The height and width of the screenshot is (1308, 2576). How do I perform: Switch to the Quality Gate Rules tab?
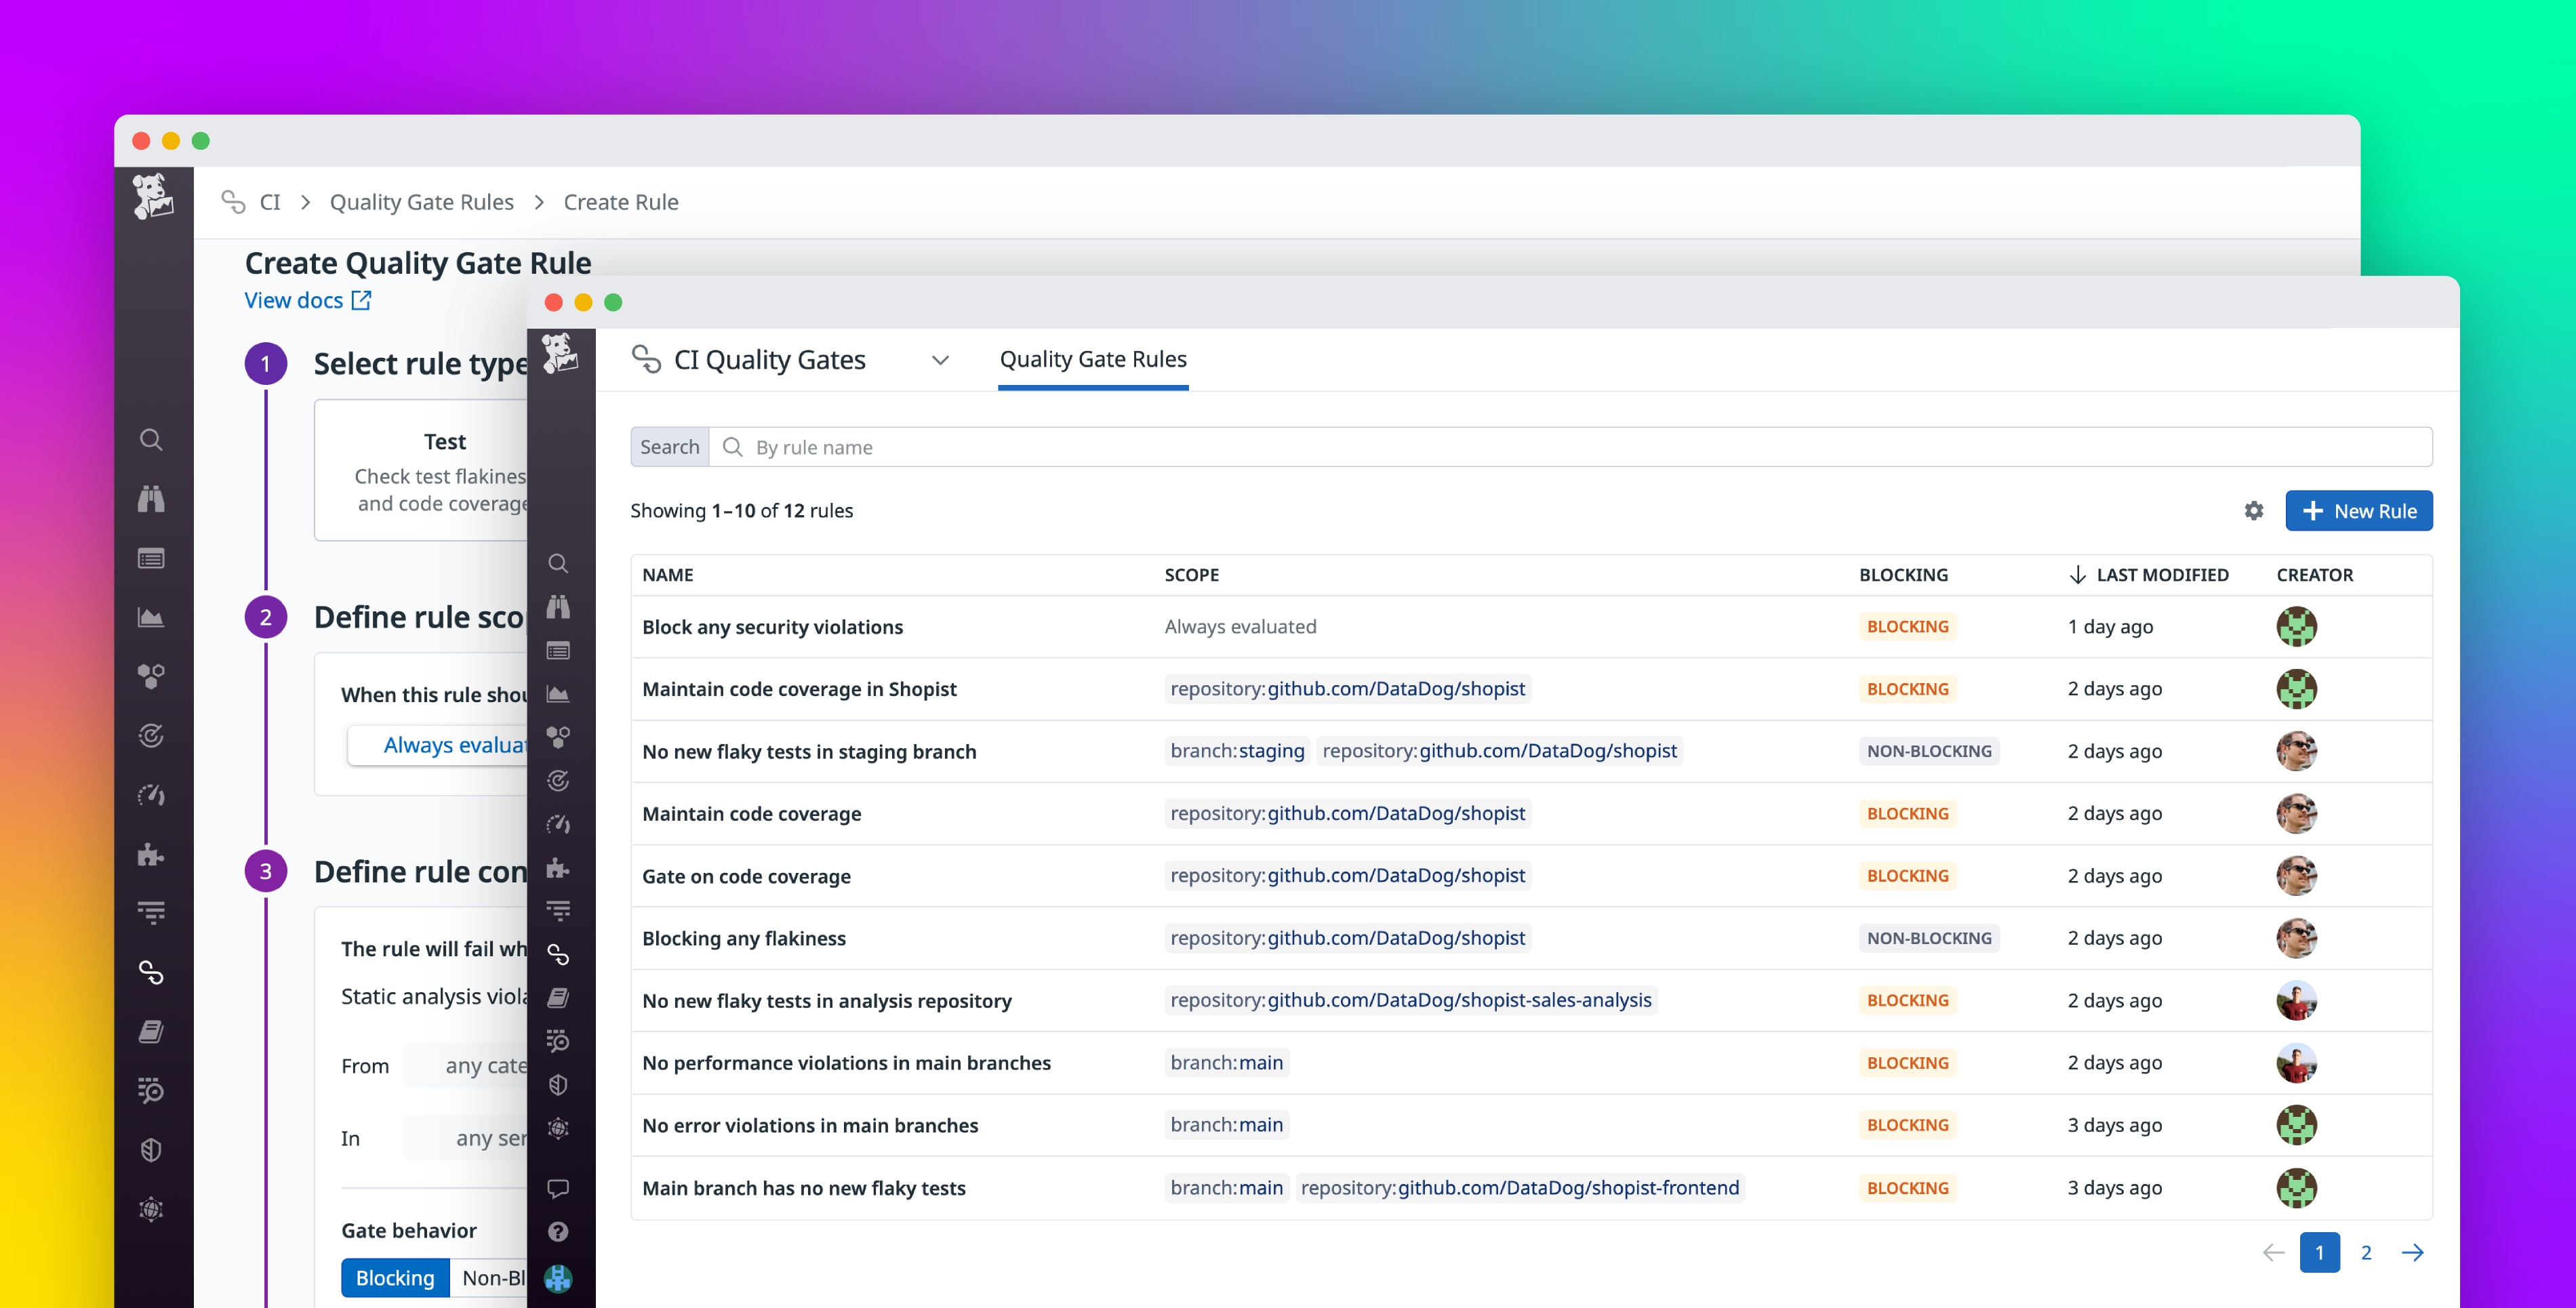point(1092,359)
